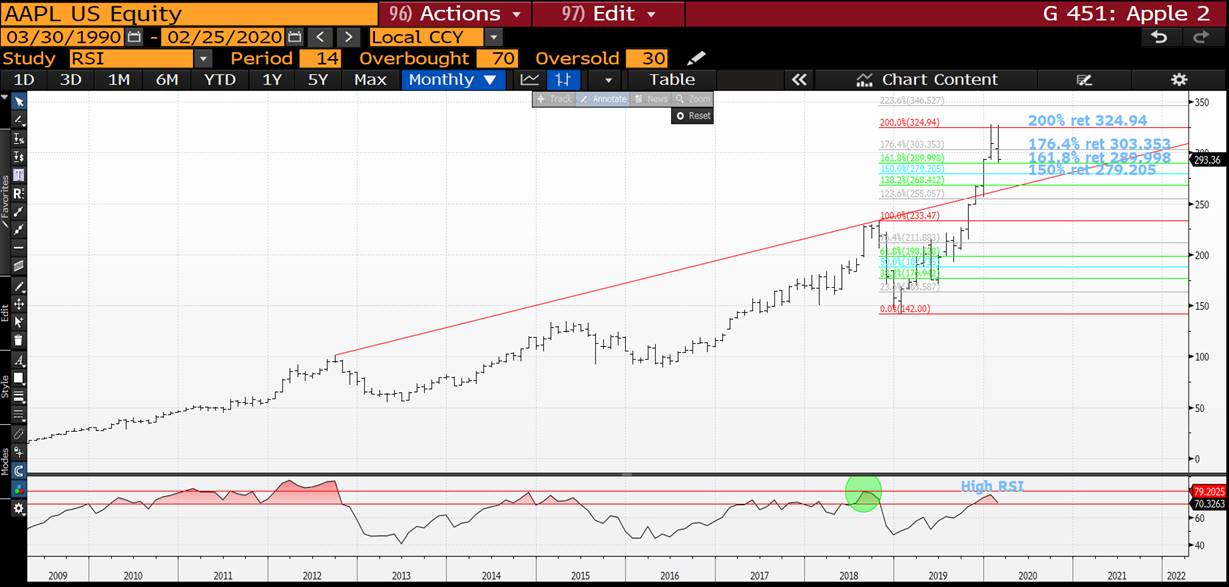
Task: Click the end date field 02/25/2020
Action: [x=223, y=37]
